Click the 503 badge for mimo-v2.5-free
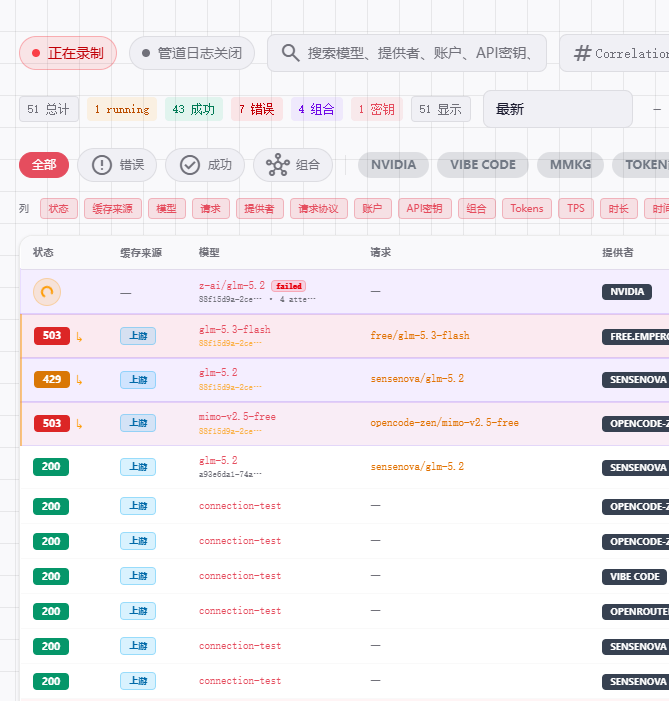669x701 pixels. click(52, 423)
